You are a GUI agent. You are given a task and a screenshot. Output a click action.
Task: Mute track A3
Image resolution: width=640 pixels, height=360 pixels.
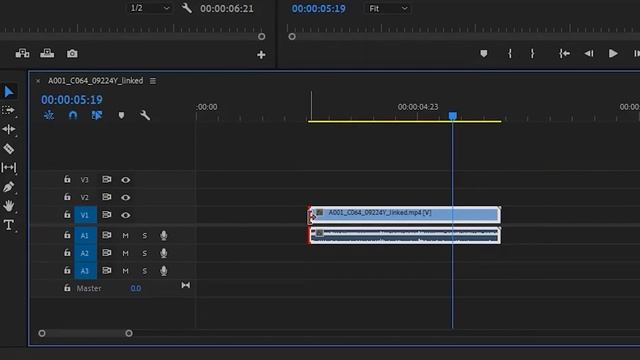tap(125, 271)
